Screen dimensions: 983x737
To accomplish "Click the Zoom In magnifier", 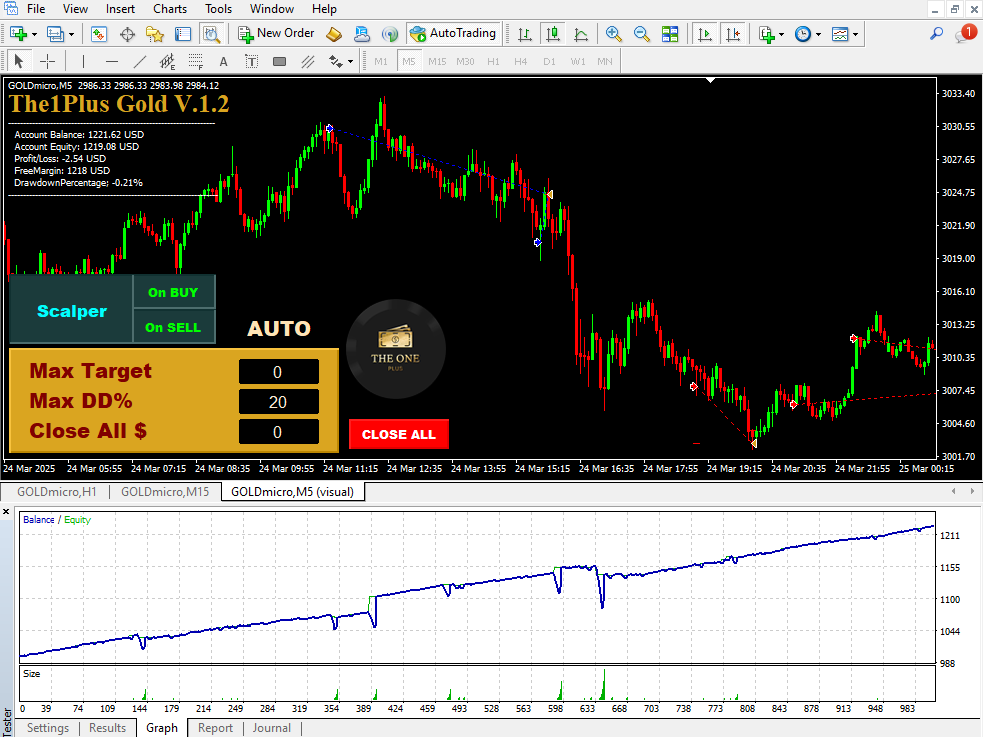I will (x=614, y=34).
